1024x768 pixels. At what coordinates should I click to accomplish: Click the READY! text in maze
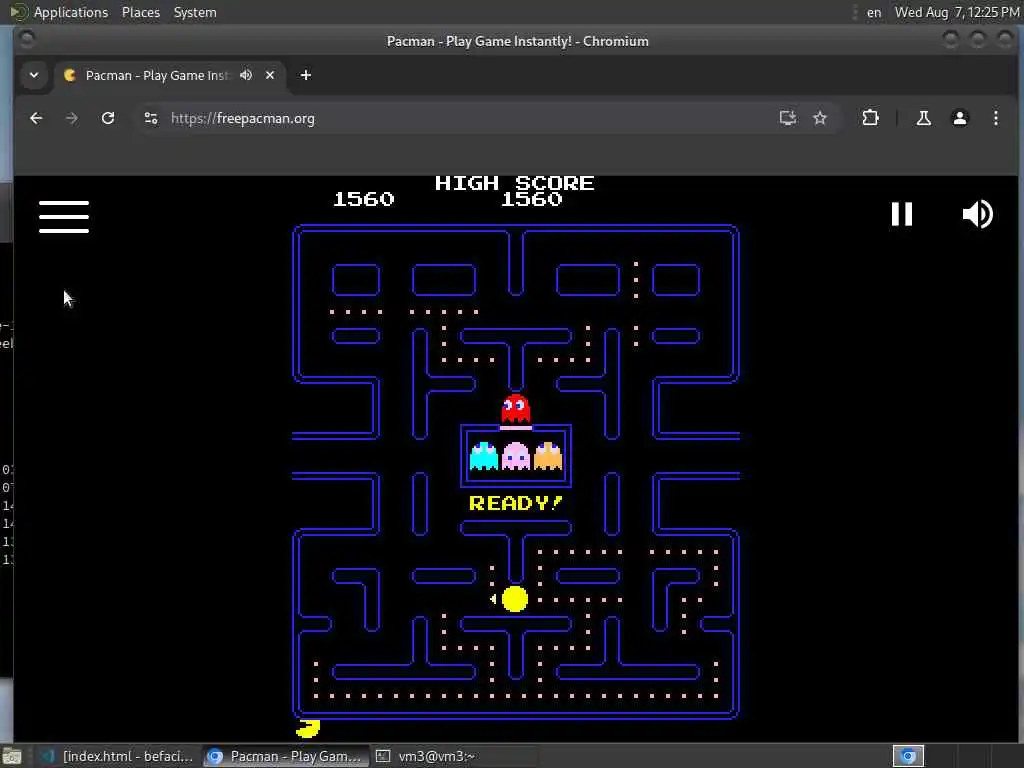(515, 503)
